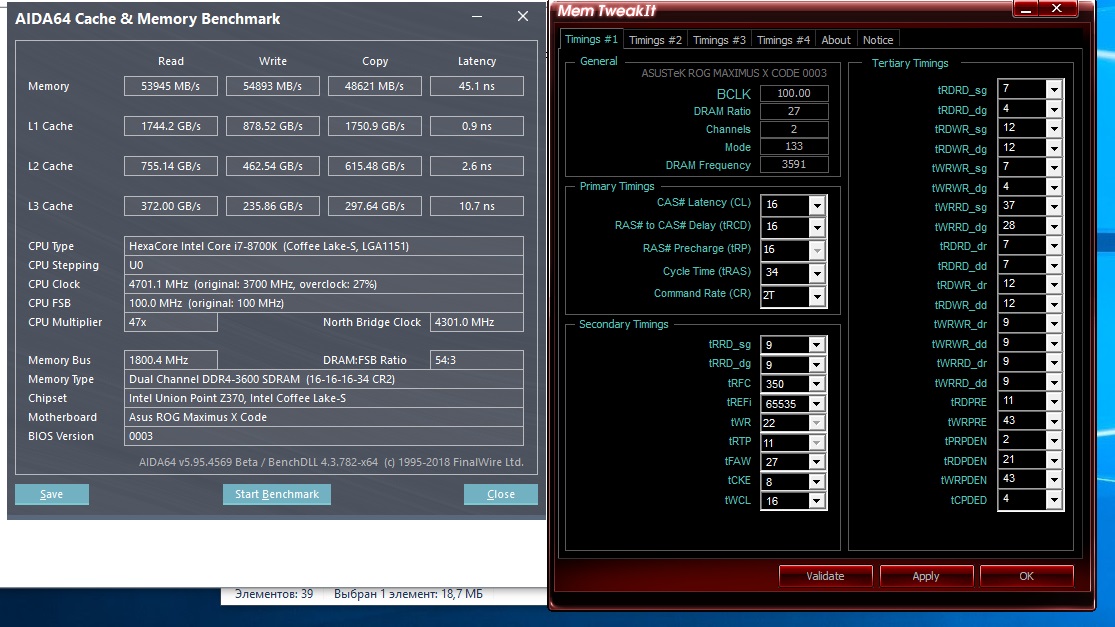1115x627 pixels.
Task: Click the Validate button in Mem TweakIt
Action: tap(825, 576)
